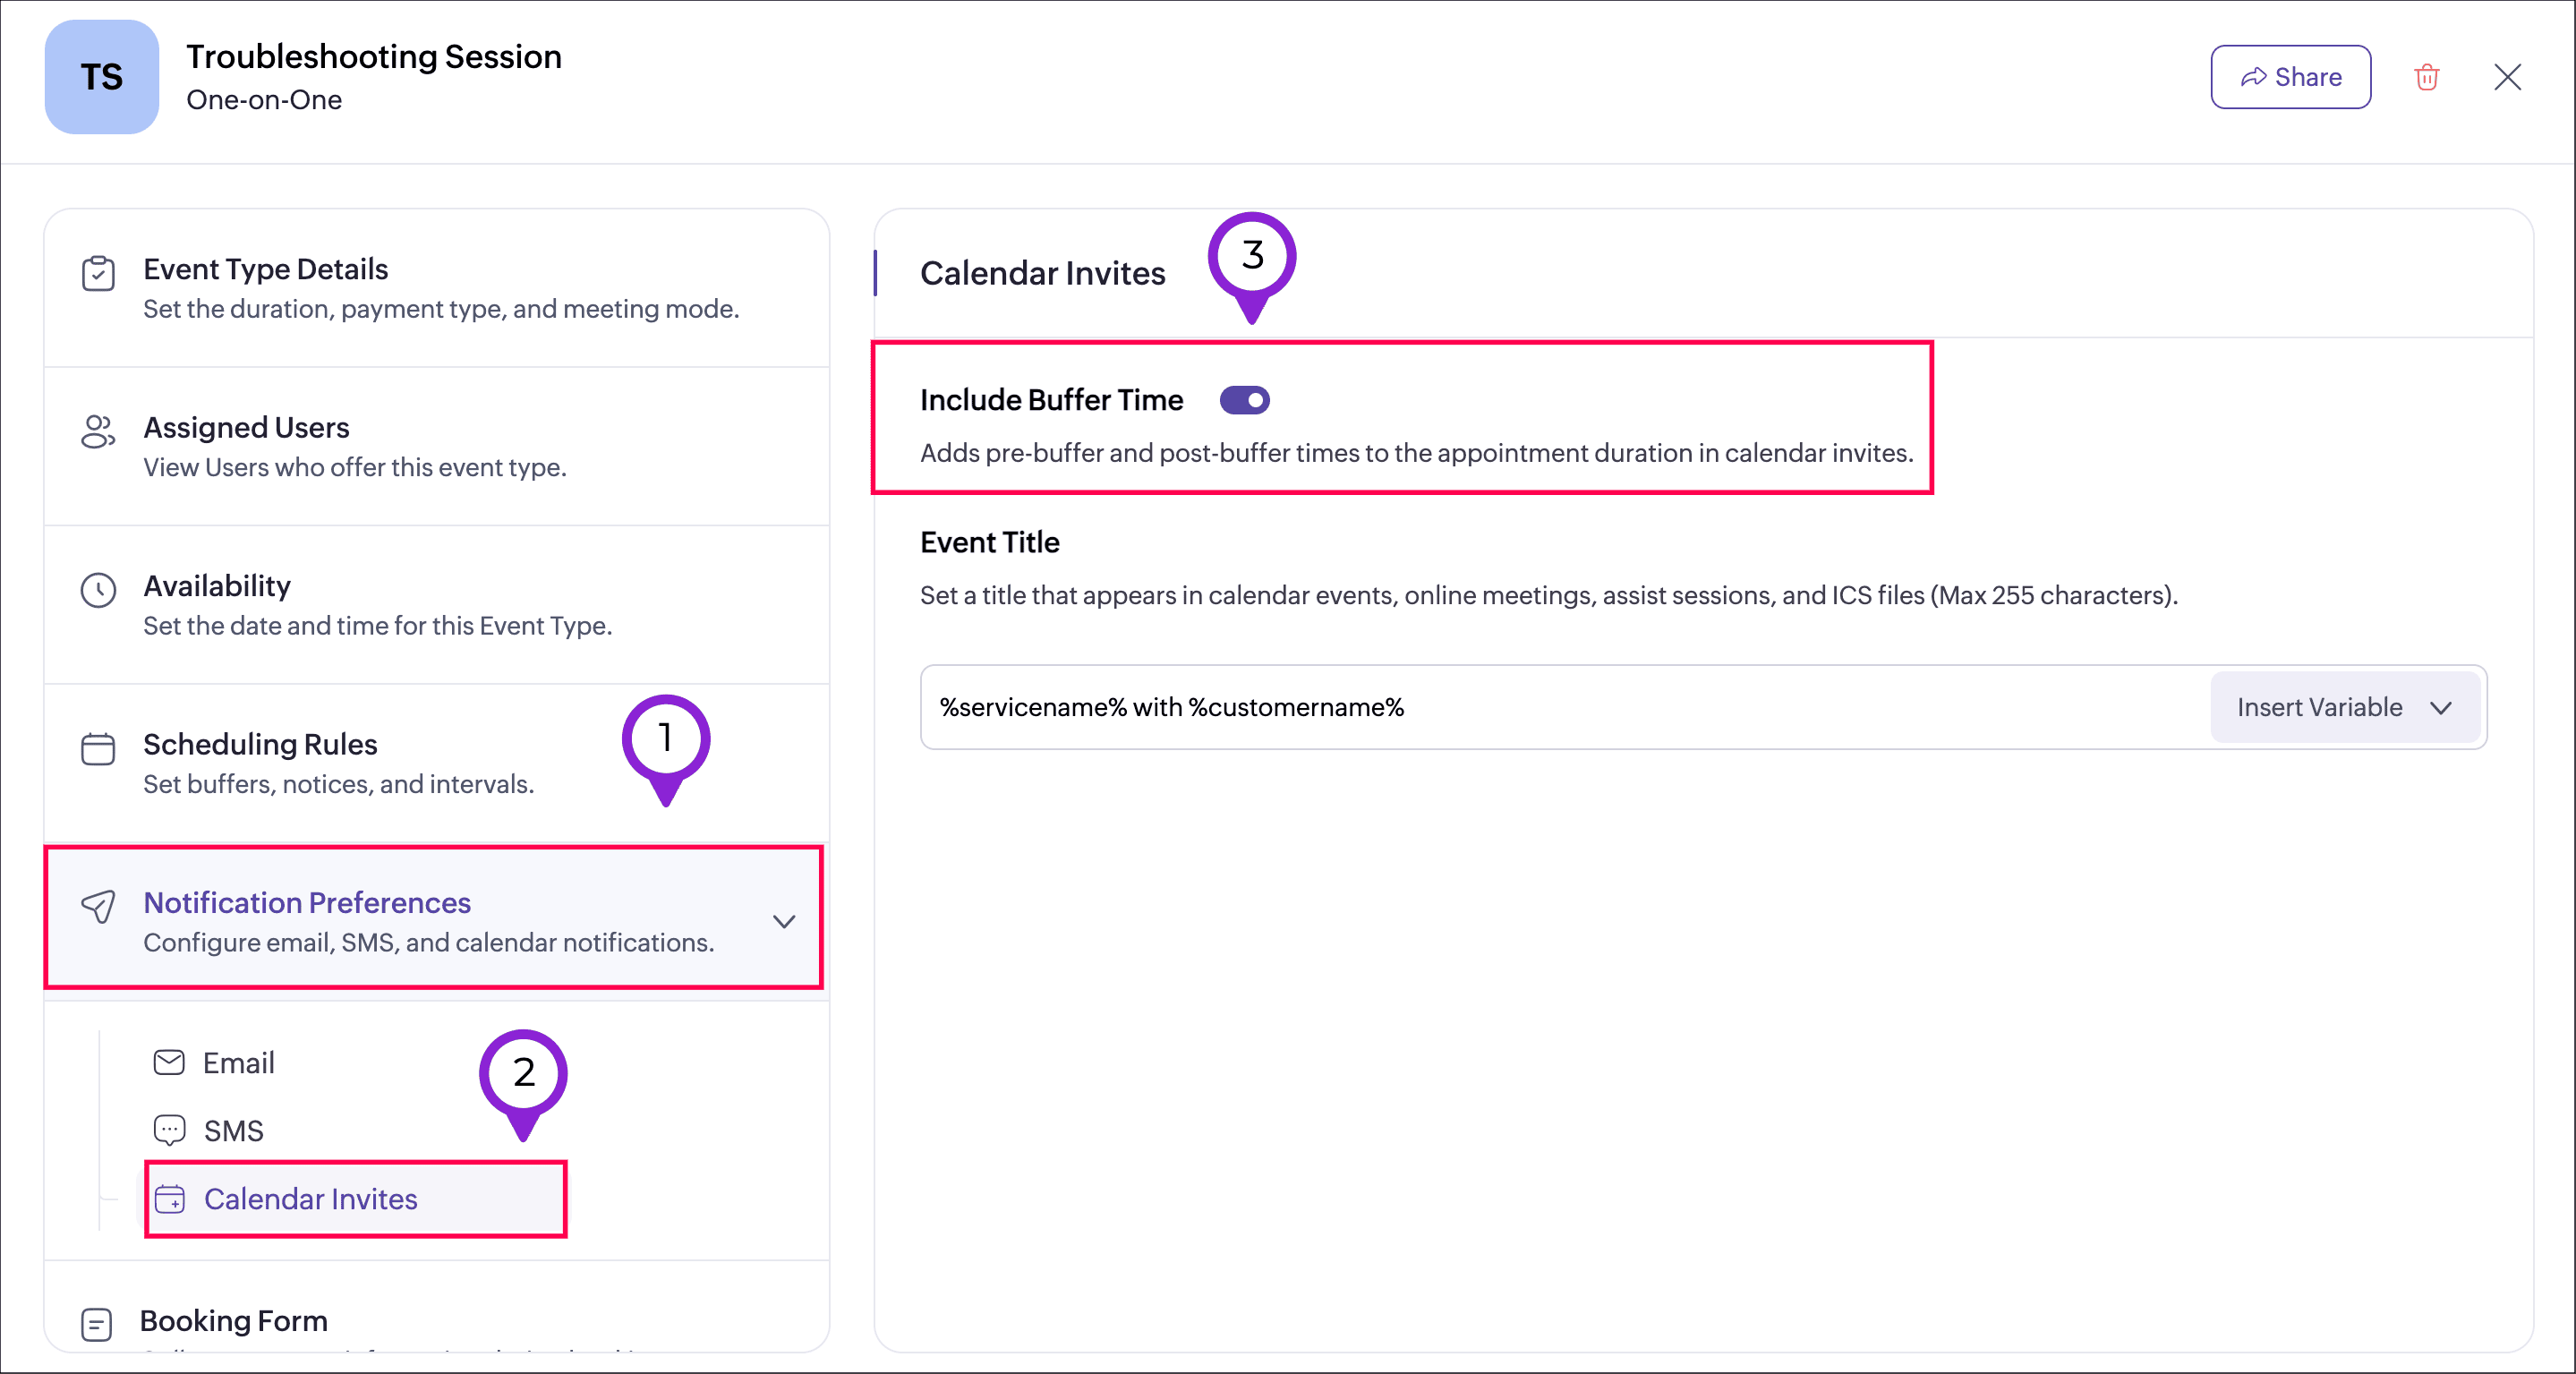Click the Availability clock icon

[98, 590]
